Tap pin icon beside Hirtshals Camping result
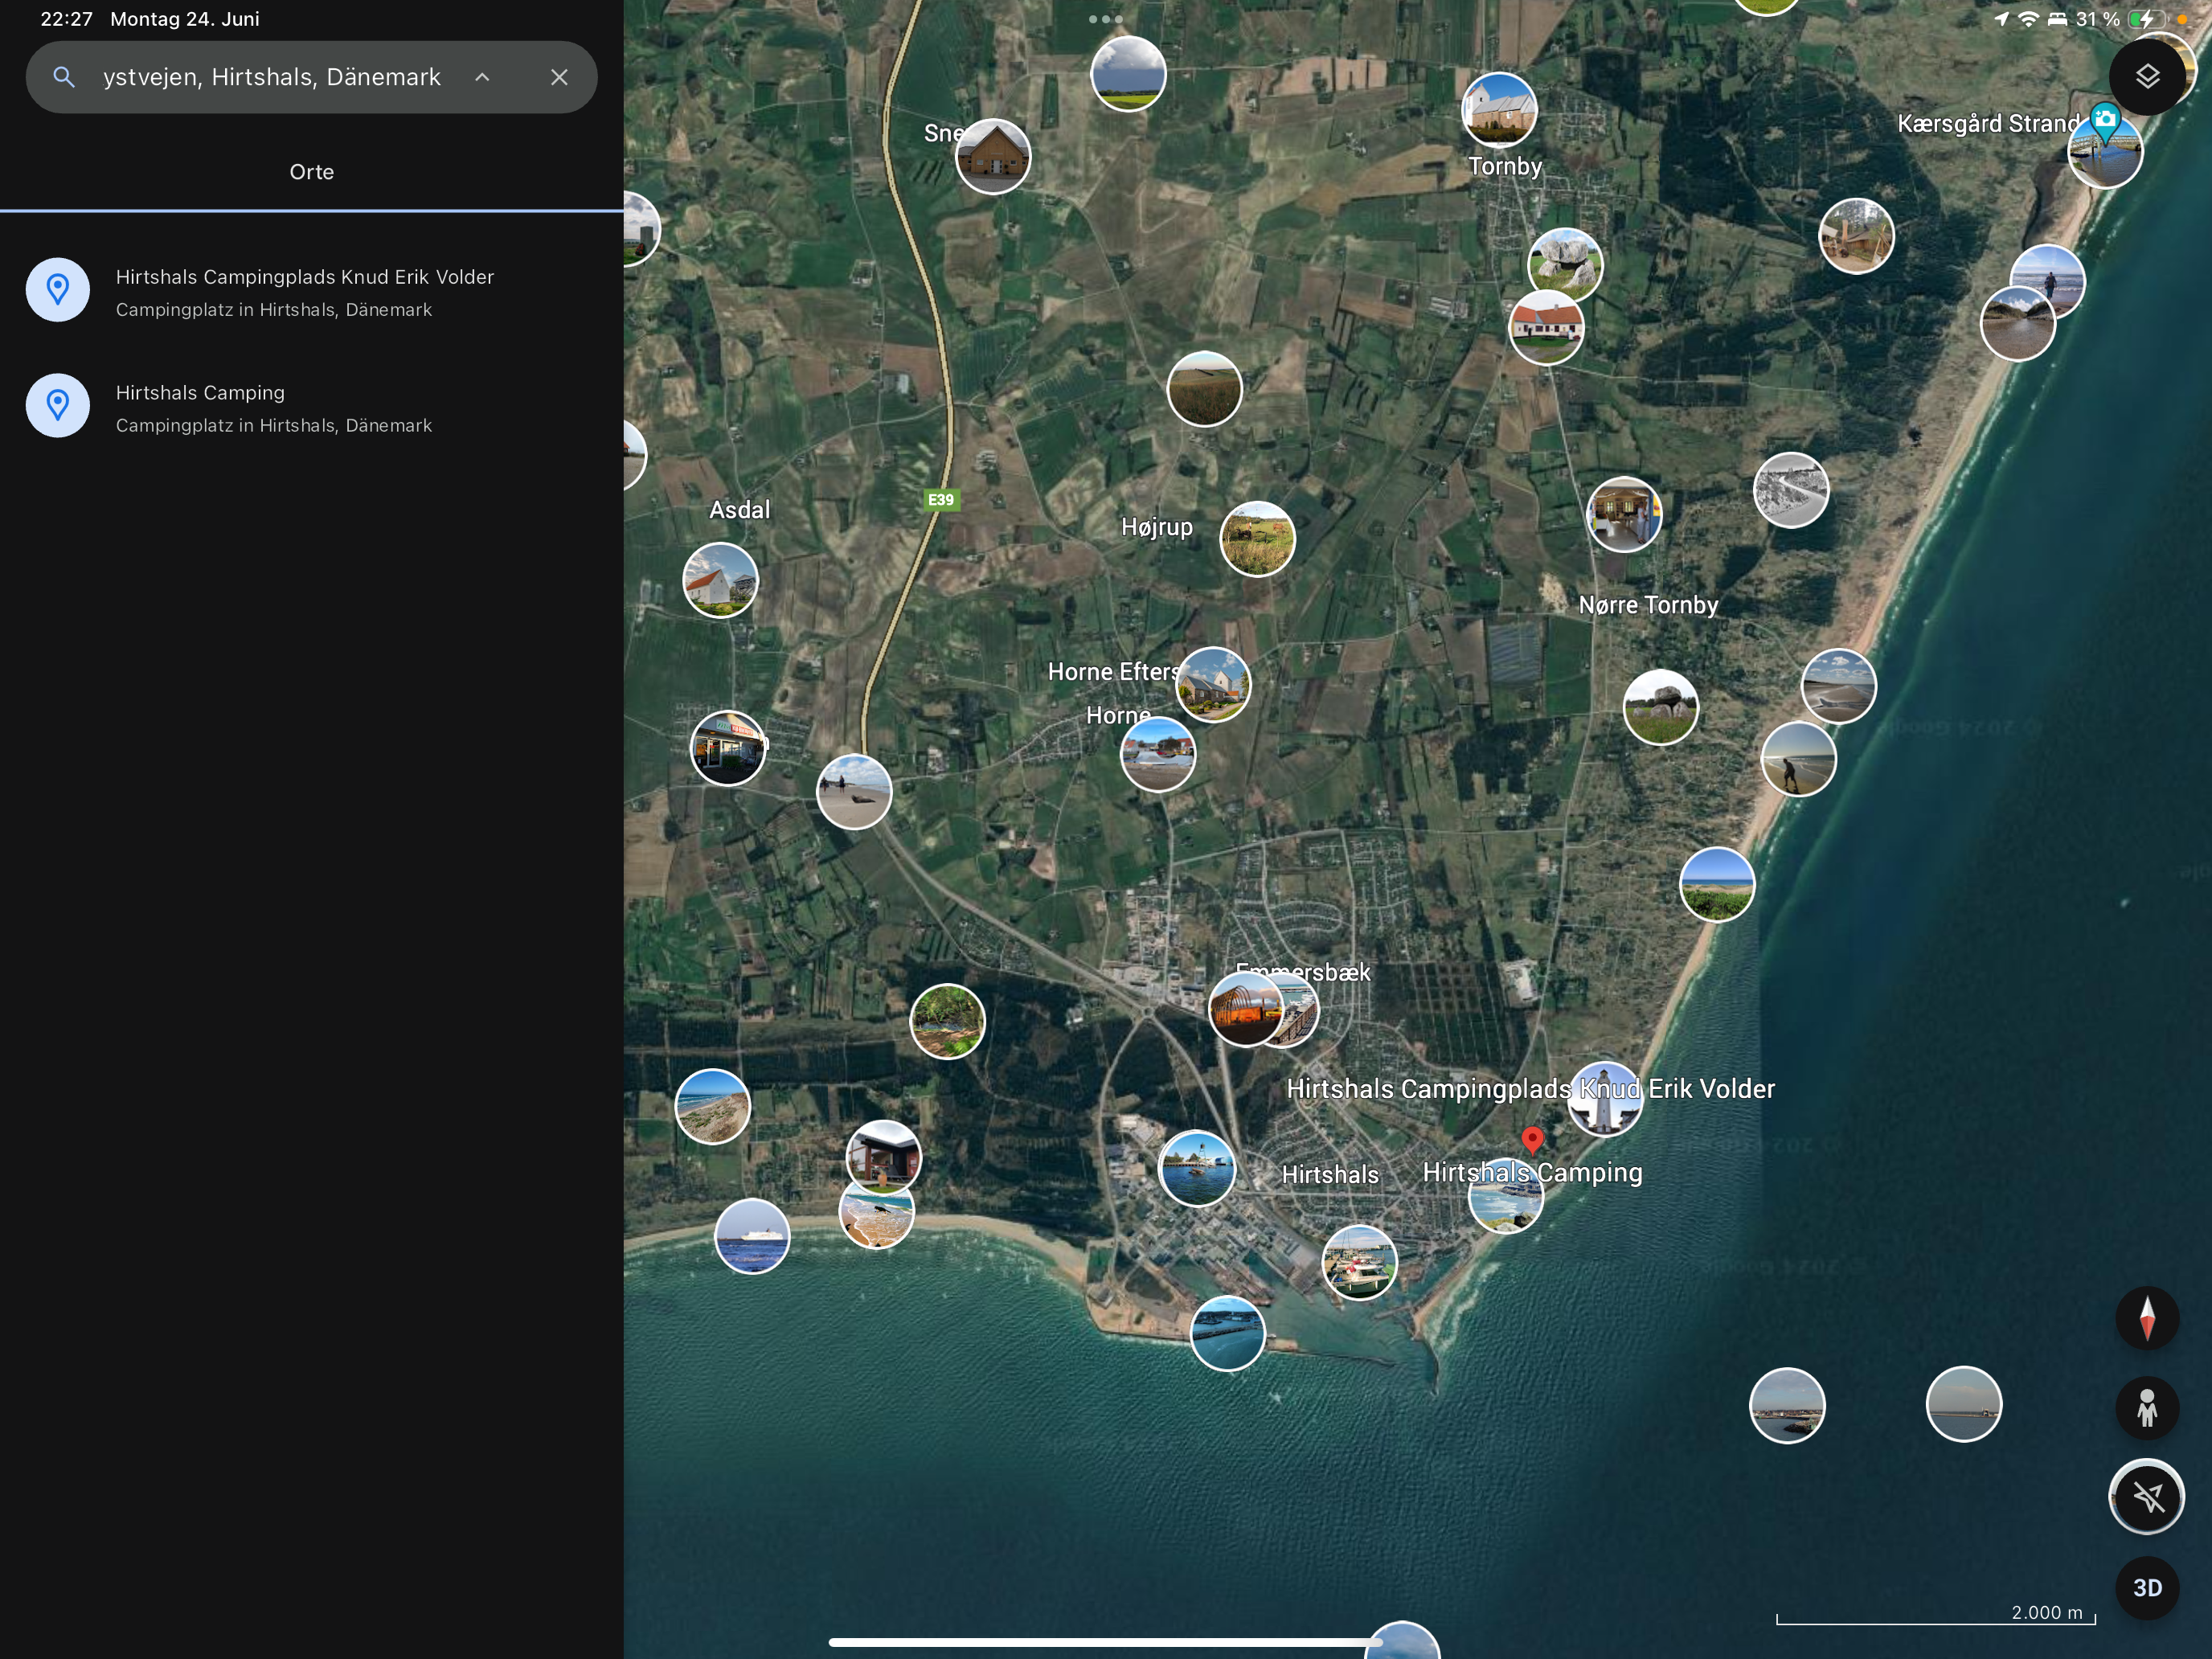 tap(57, 405)
